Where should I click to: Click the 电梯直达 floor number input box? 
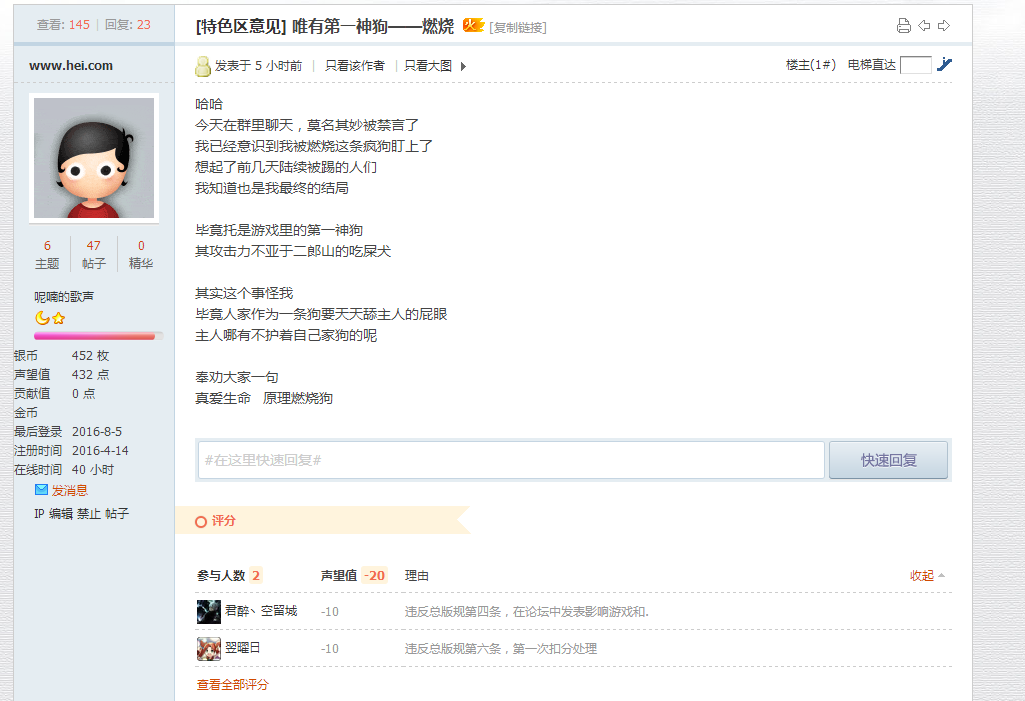pyautogui.click(x=916, y=64)
